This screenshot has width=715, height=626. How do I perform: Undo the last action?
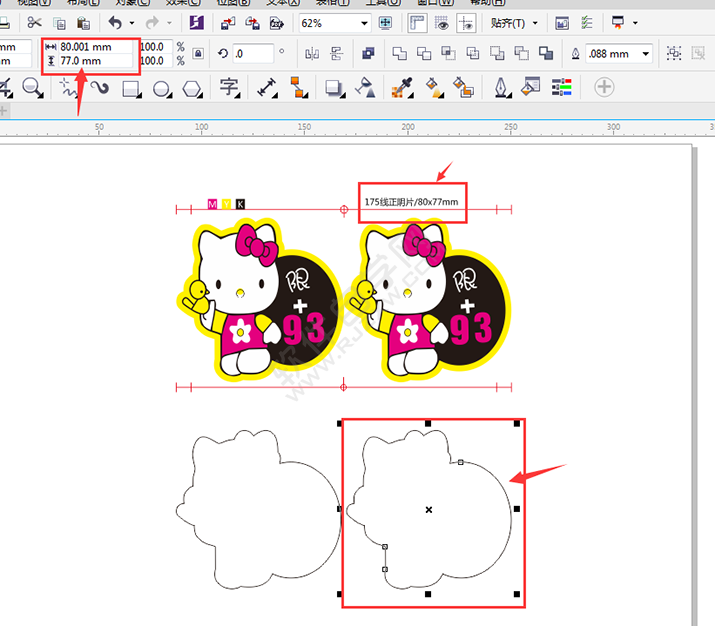(115, 22)
